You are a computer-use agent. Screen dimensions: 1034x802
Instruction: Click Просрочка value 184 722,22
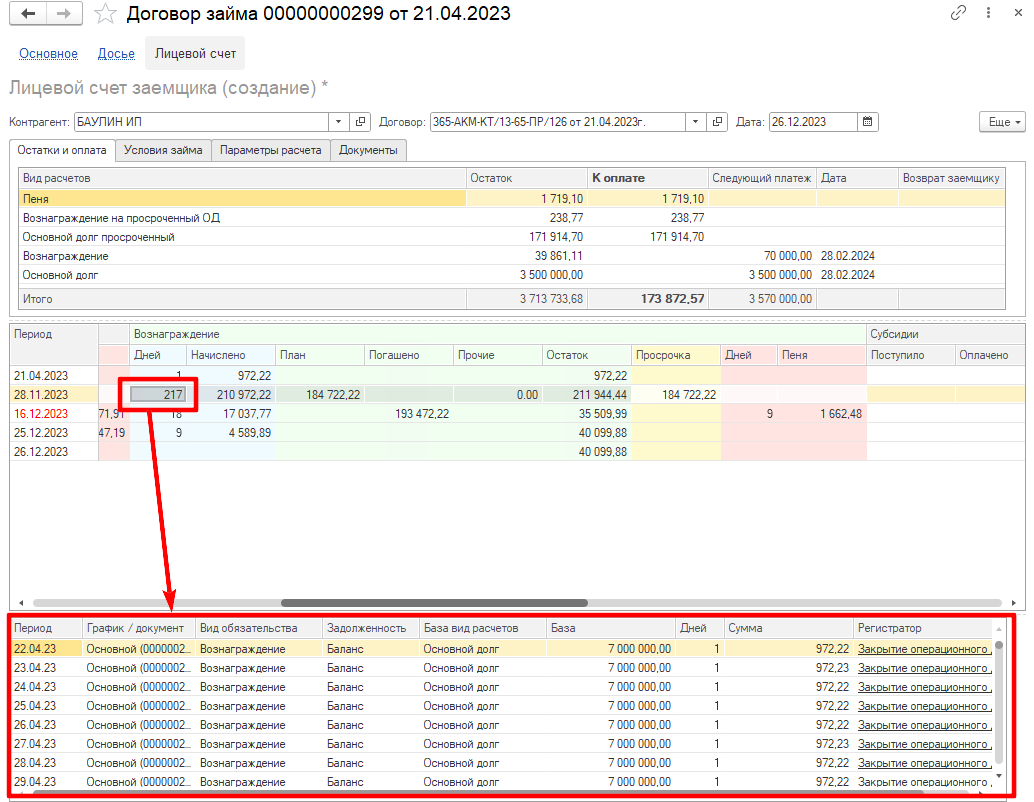tap(689, 394)
